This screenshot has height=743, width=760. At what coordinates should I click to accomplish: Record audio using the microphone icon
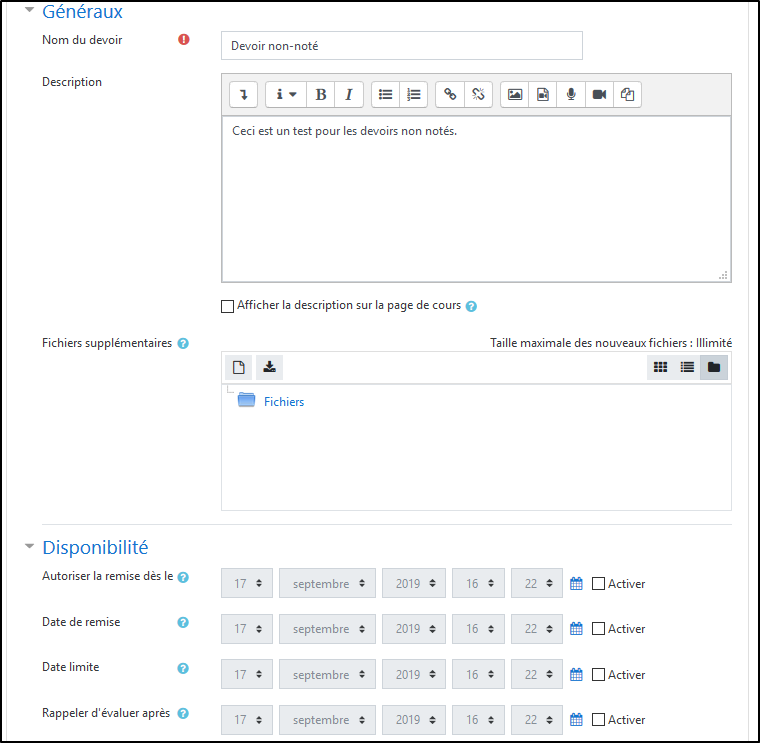click(x=571, y=94)
